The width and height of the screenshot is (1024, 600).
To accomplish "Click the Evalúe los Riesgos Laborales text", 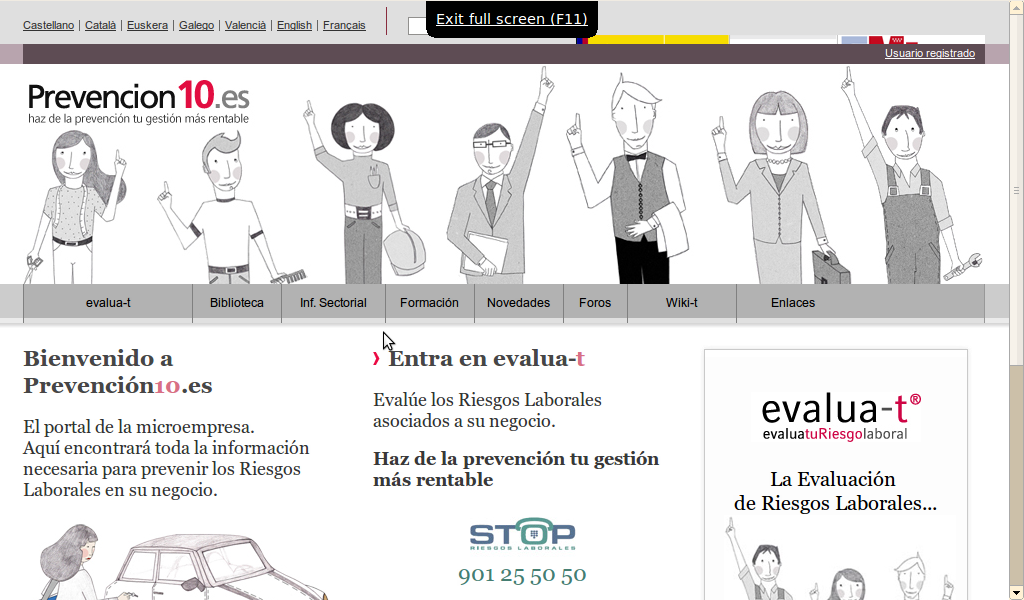I will pos(487,410).
